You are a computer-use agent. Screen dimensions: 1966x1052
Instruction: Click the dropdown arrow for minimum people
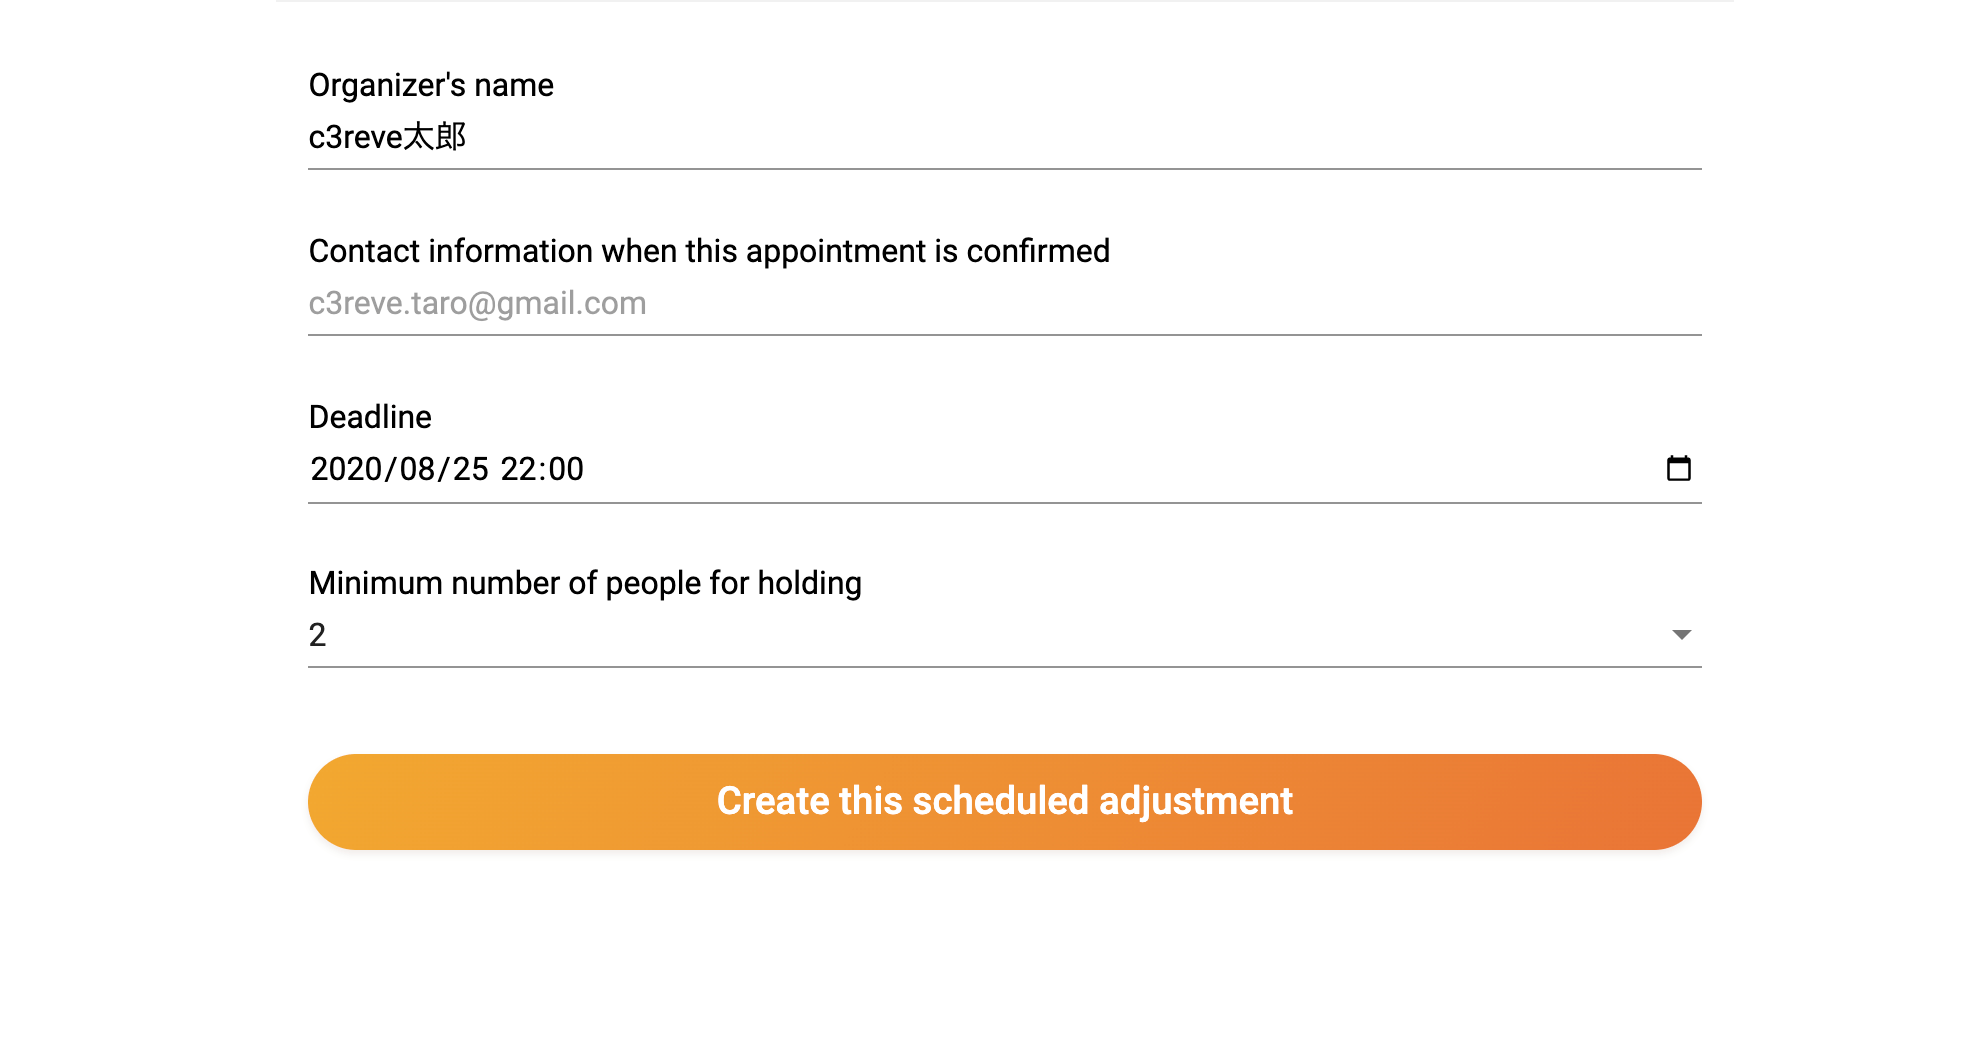1681,635
